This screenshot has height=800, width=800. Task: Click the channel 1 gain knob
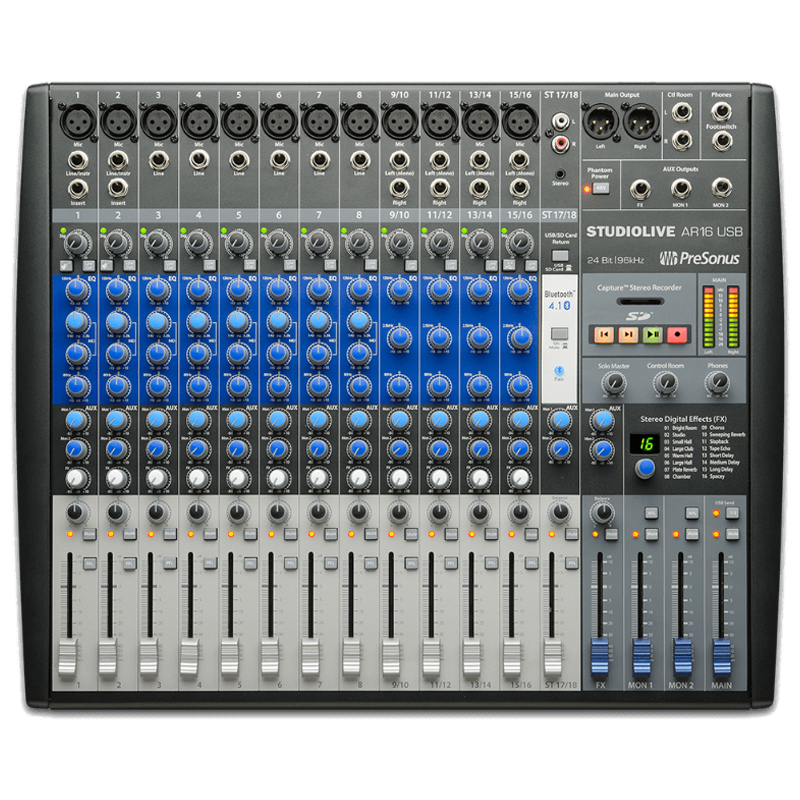pyautogui.click(x=77, y=241)
